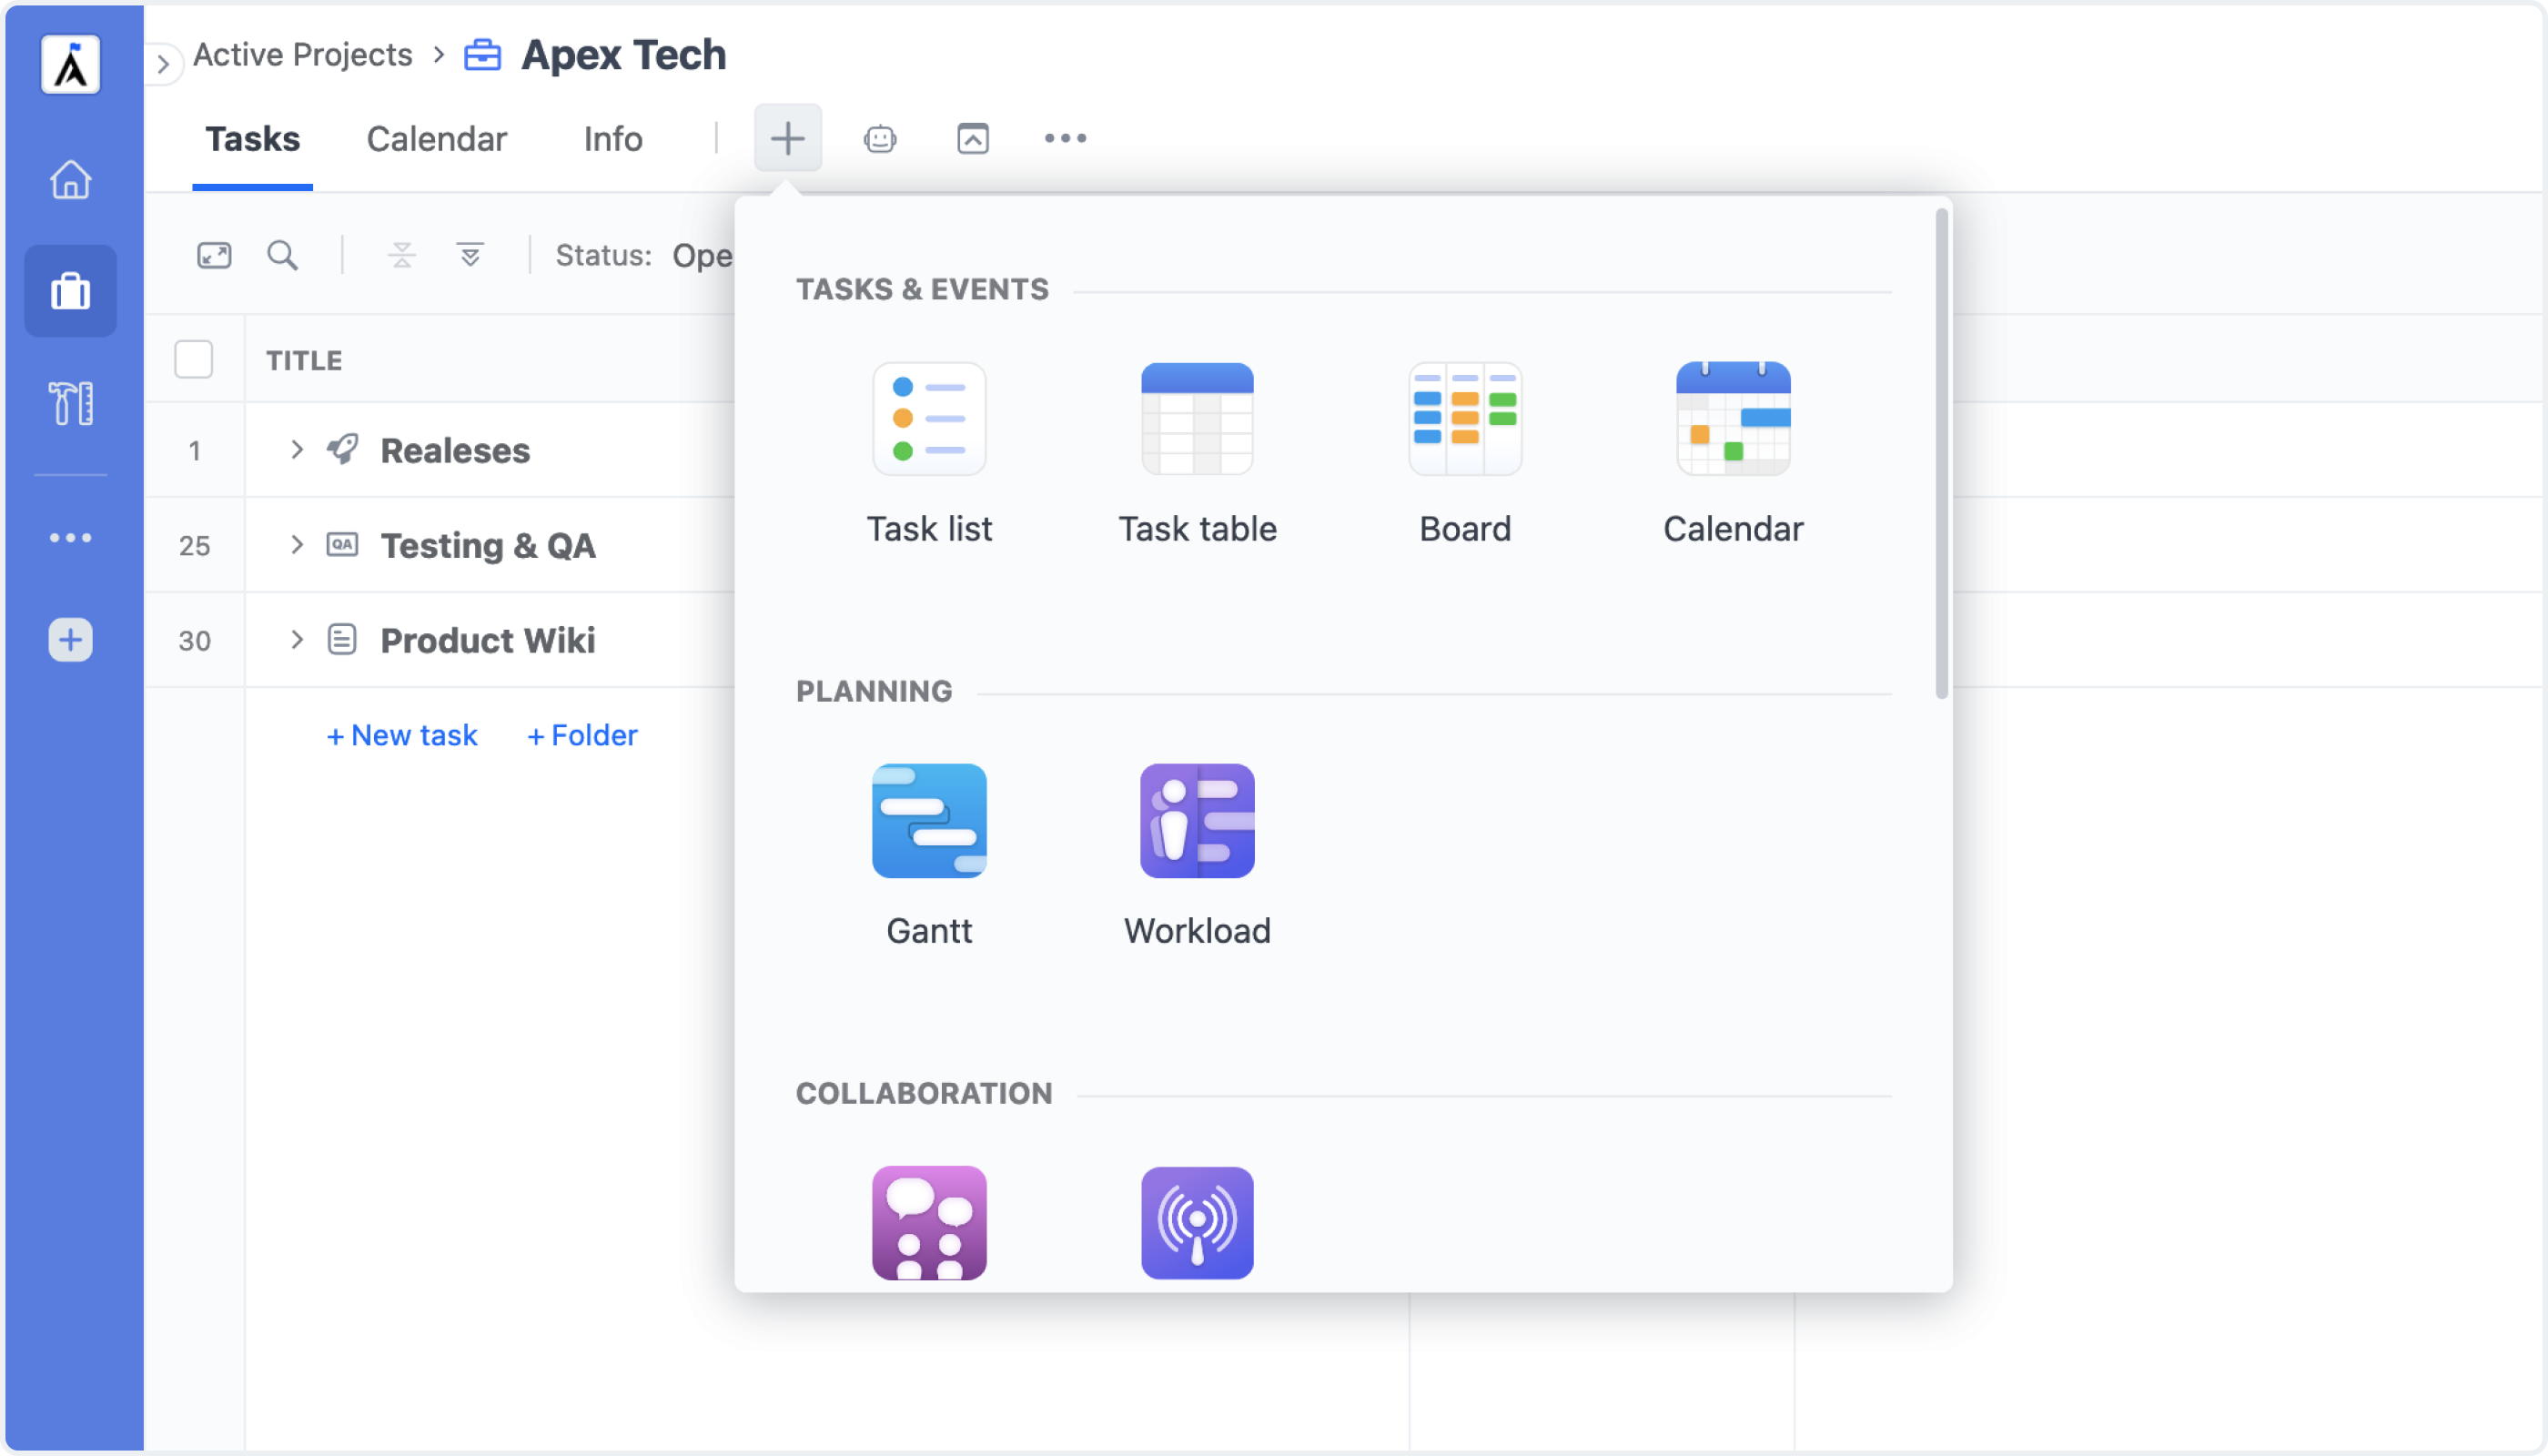Open the automation robot icon
This screenshot has height=1456, width=2548.
(880, 138)
